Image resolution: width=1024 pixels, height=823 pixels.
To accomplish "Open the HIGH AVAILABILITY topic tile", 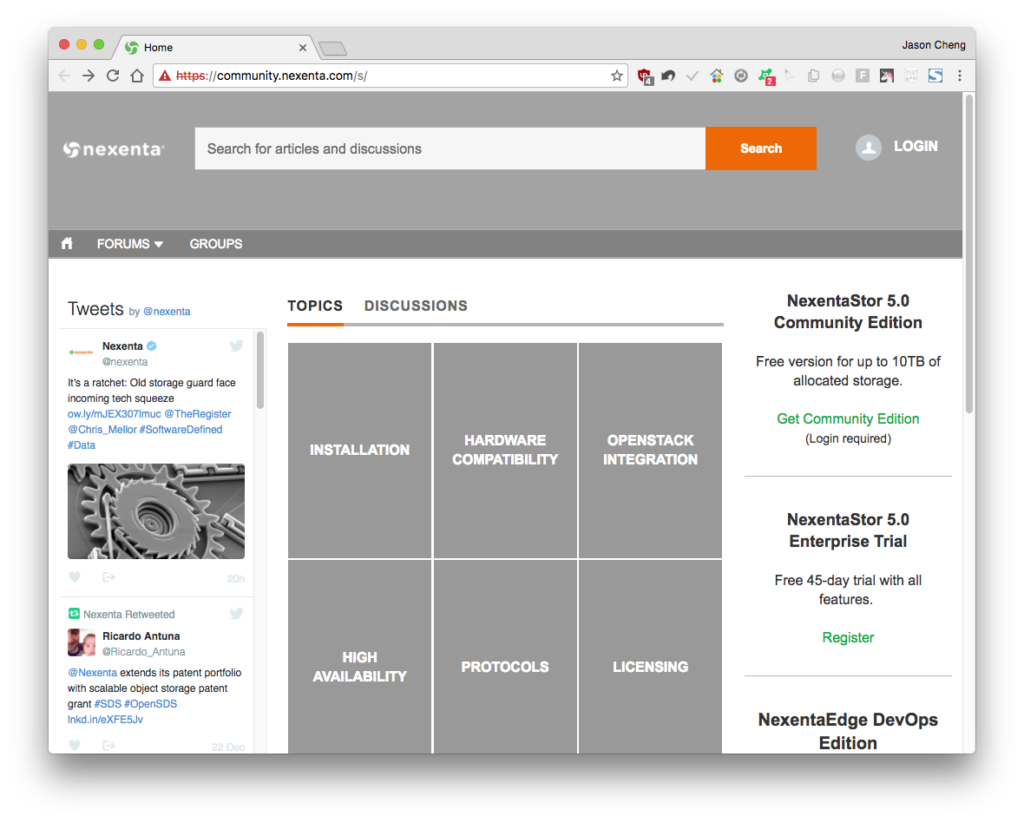I will 360,657.
